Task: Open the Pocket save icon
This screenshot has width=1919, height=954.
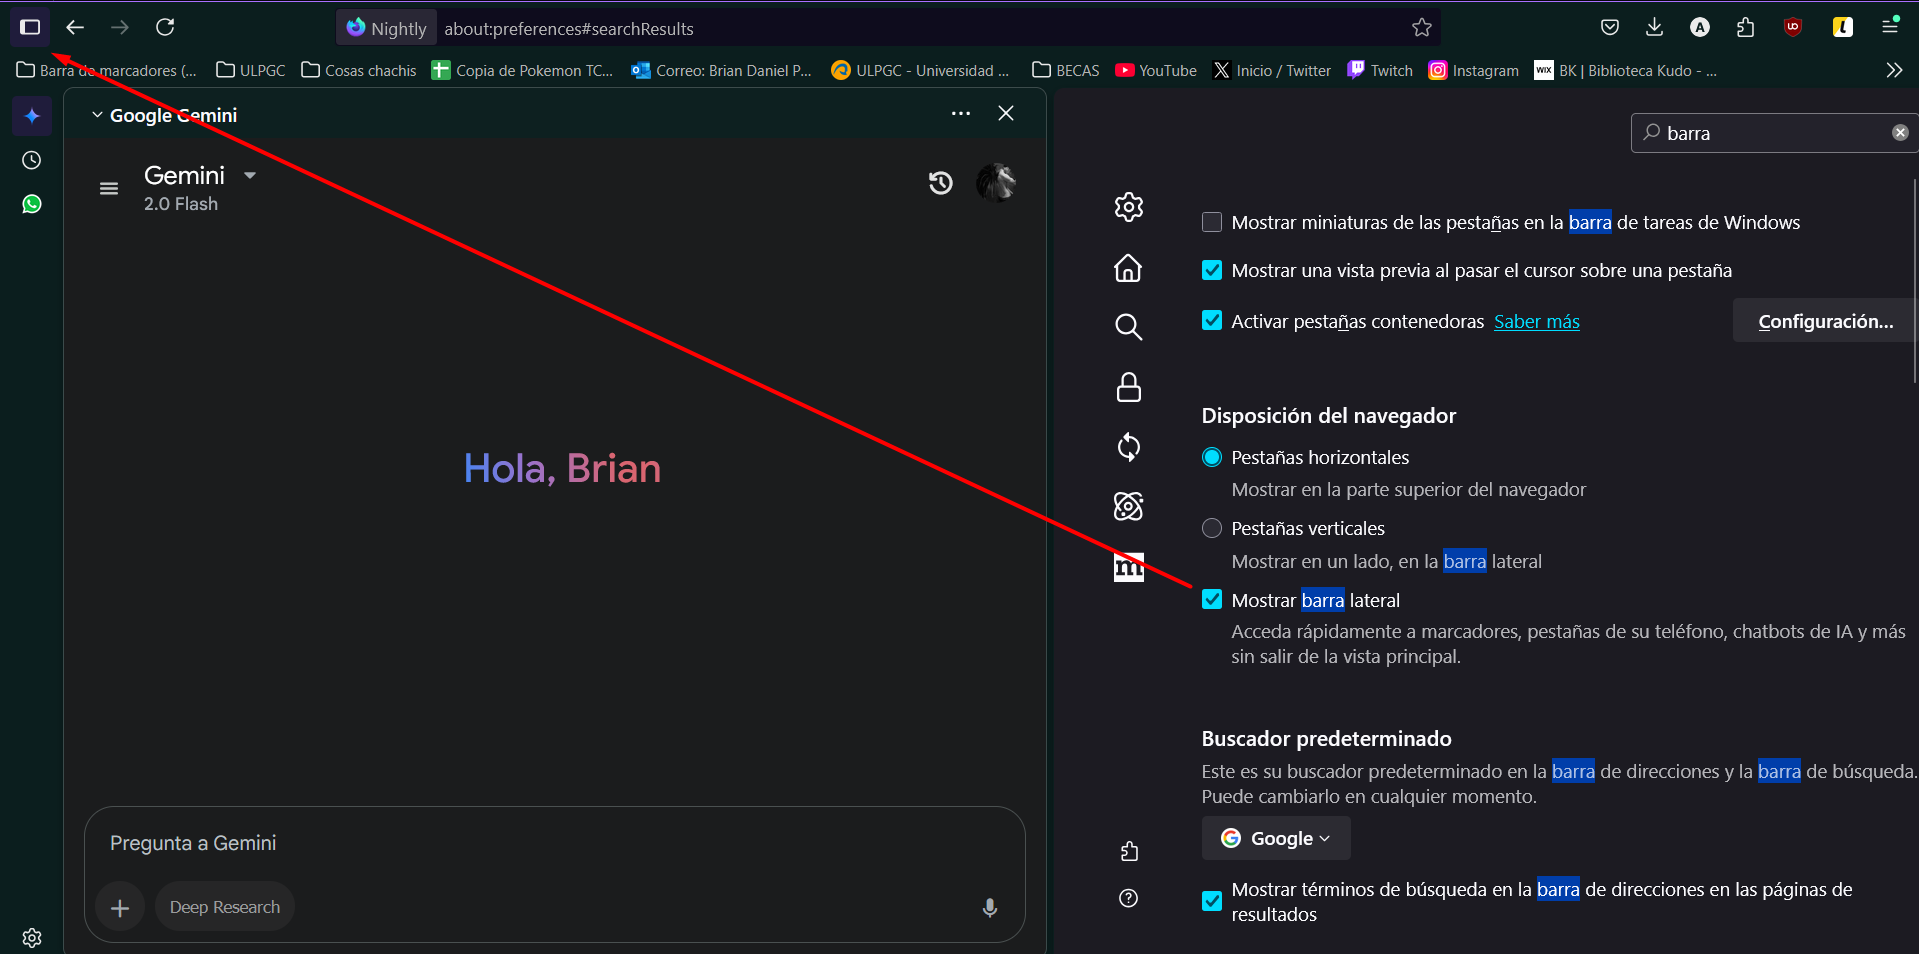Action: [1609, 27]
